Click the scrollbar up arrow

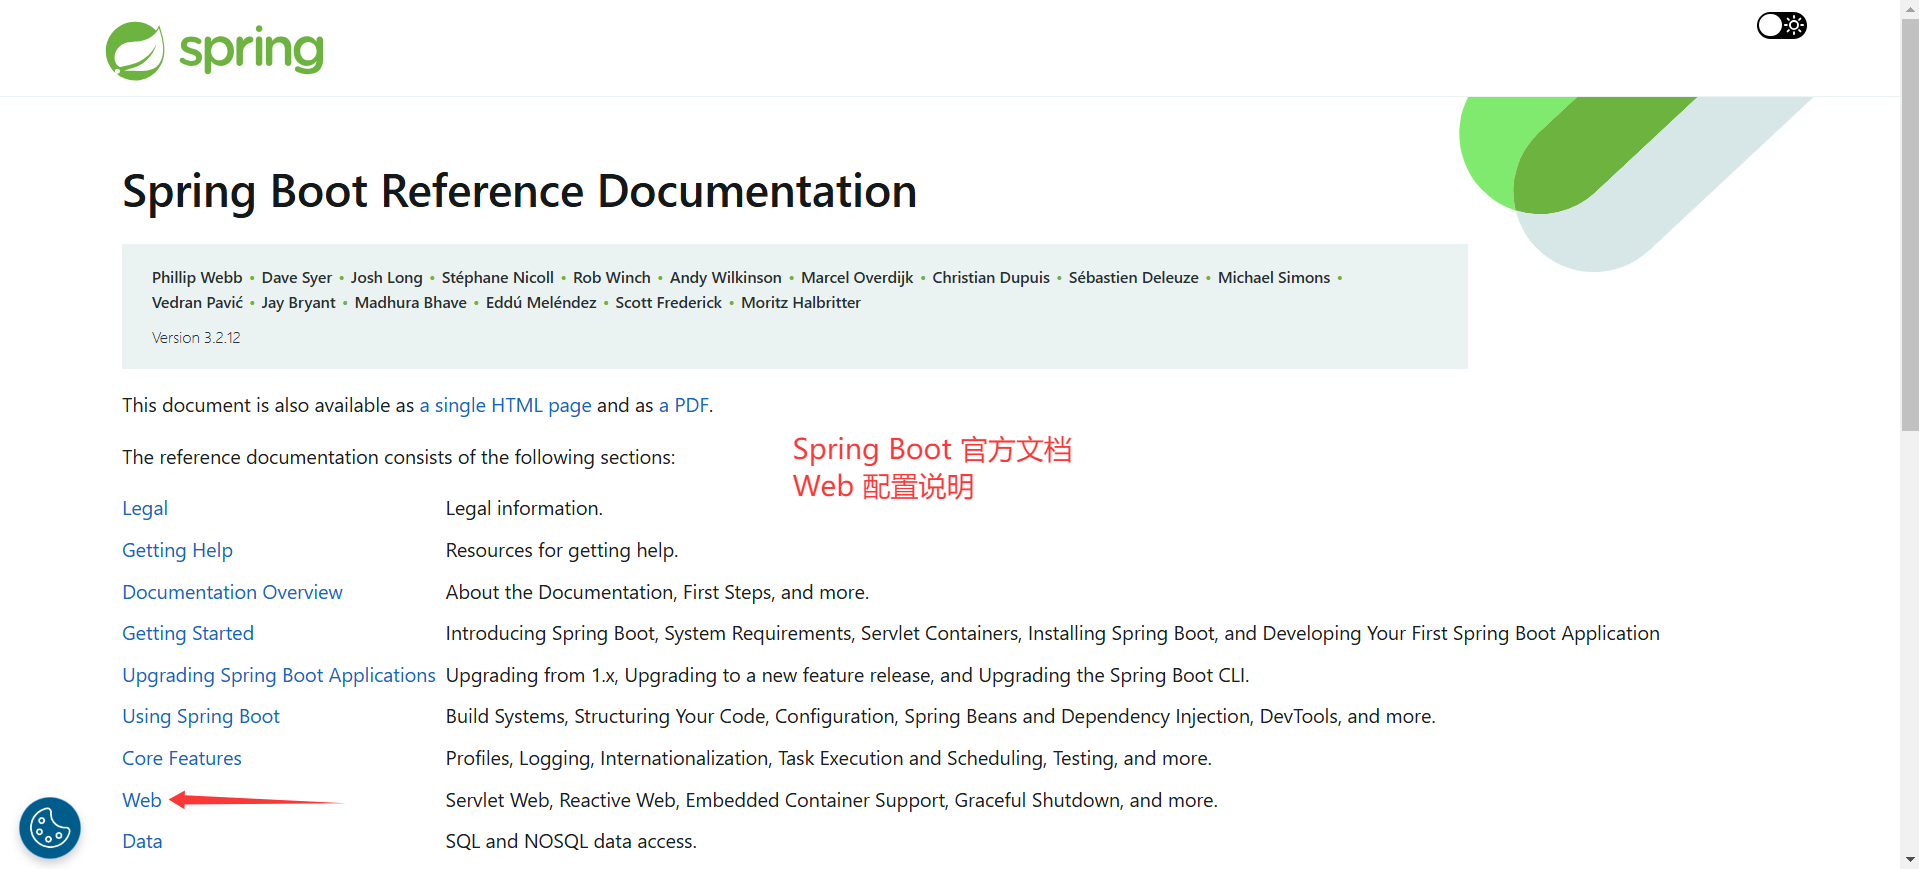1910,8
